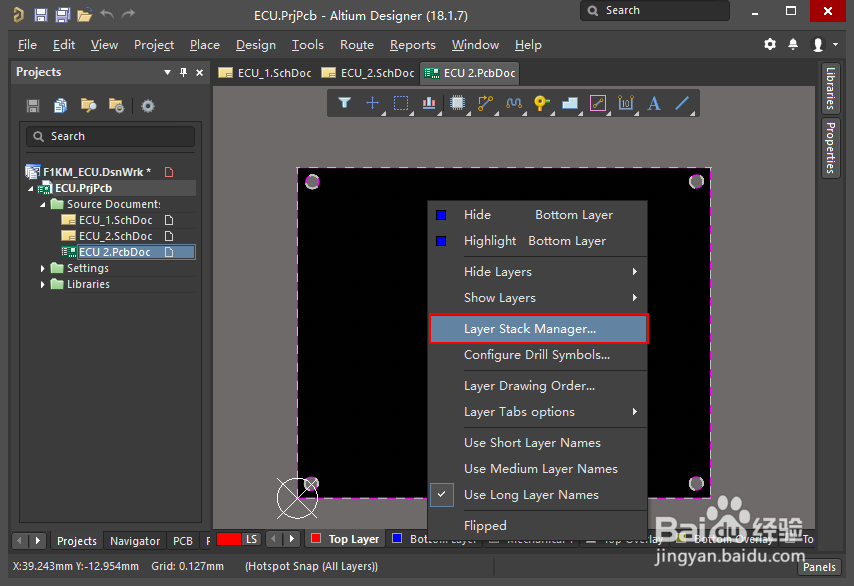Switch to the ECU_1.SchDoc tab

(x=265, y=73)
